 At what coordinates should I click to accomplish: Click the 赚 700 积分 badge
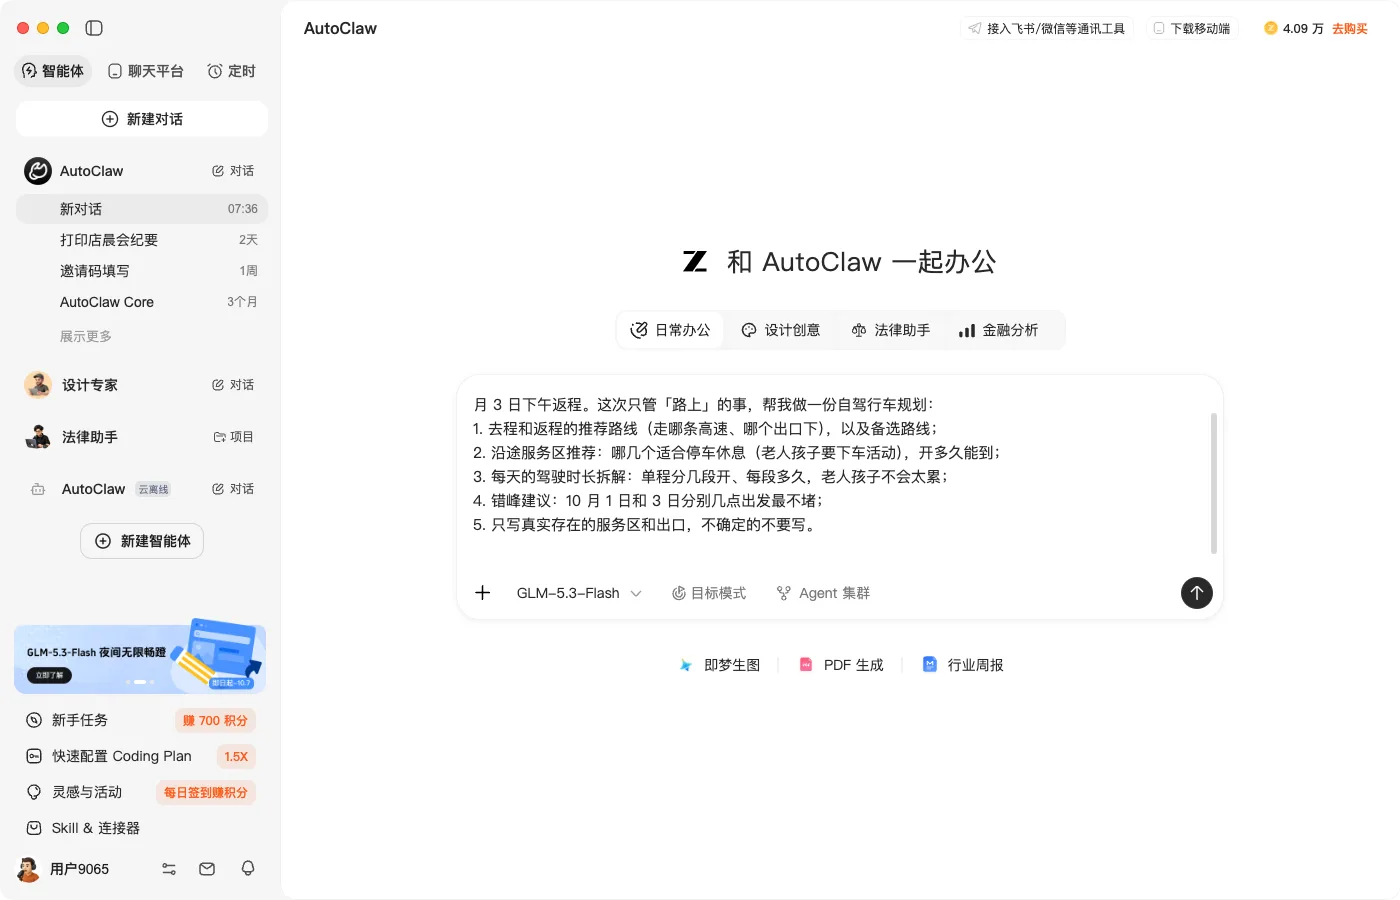pos(215,721)
